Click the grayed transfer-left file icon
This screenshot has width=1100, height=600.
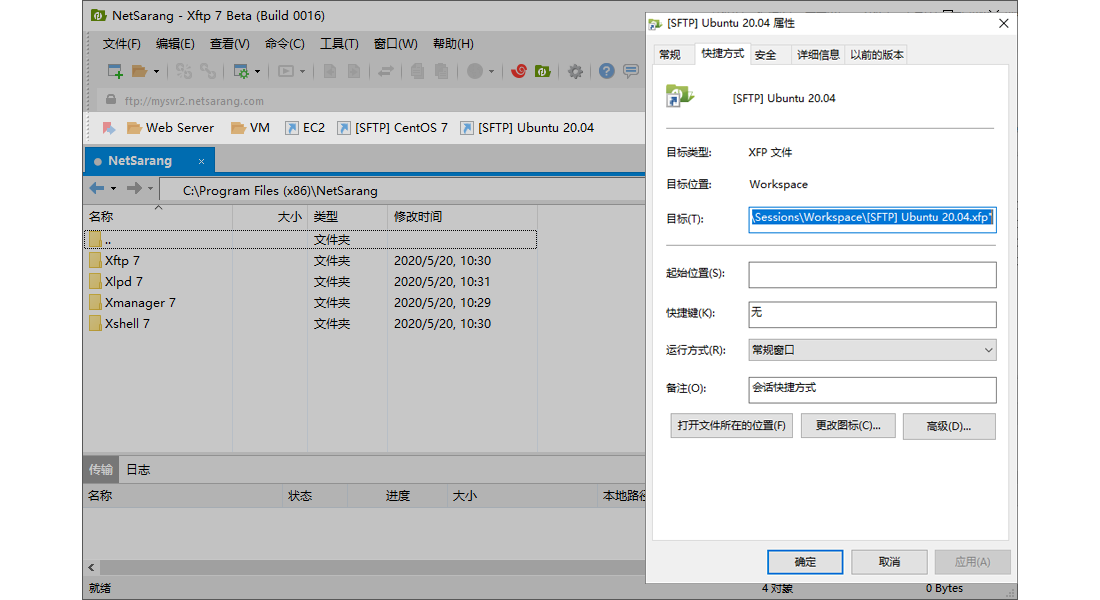tap(330, 71)
